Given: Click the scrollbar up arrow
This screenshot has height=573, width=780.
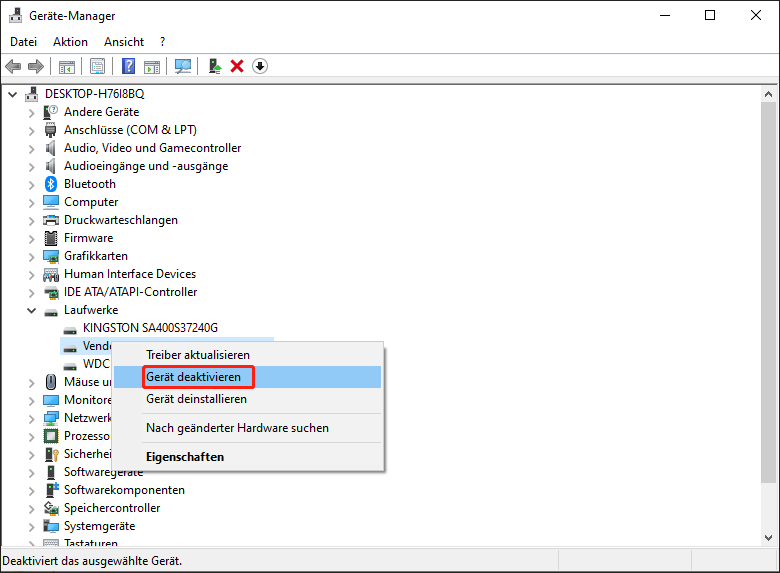Looking at the screenshot, I should point(768,94).
